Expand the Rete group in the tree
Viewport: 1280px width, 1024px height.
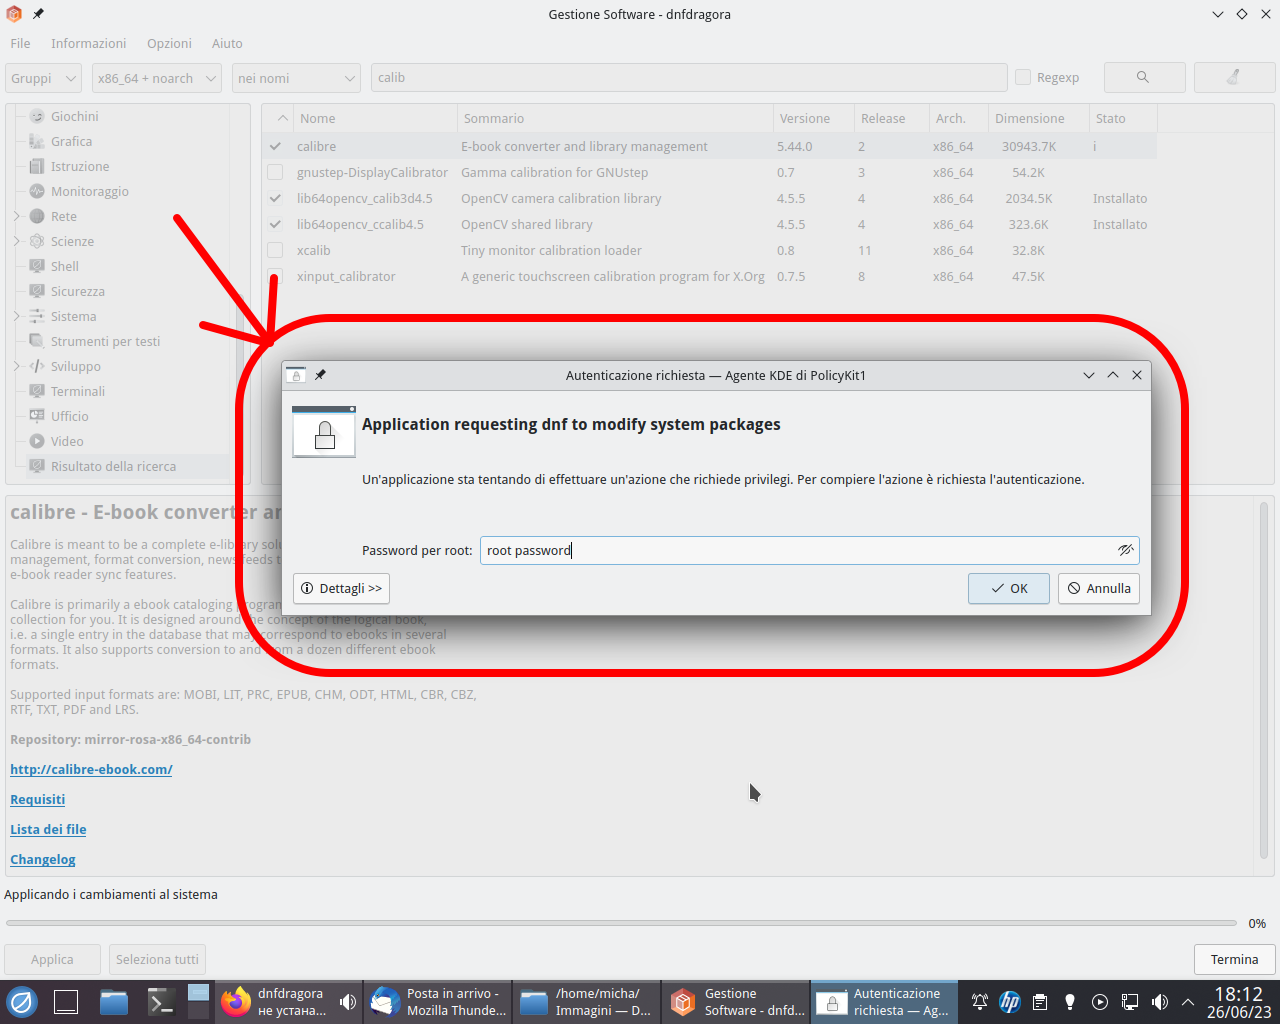point(17,216)
